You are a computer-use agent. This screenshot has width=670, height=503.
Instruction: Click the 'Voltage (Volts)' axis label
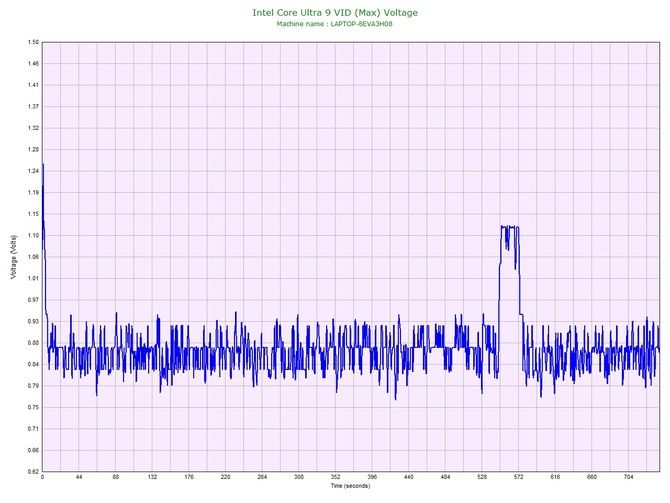click(x=14, y=257)
